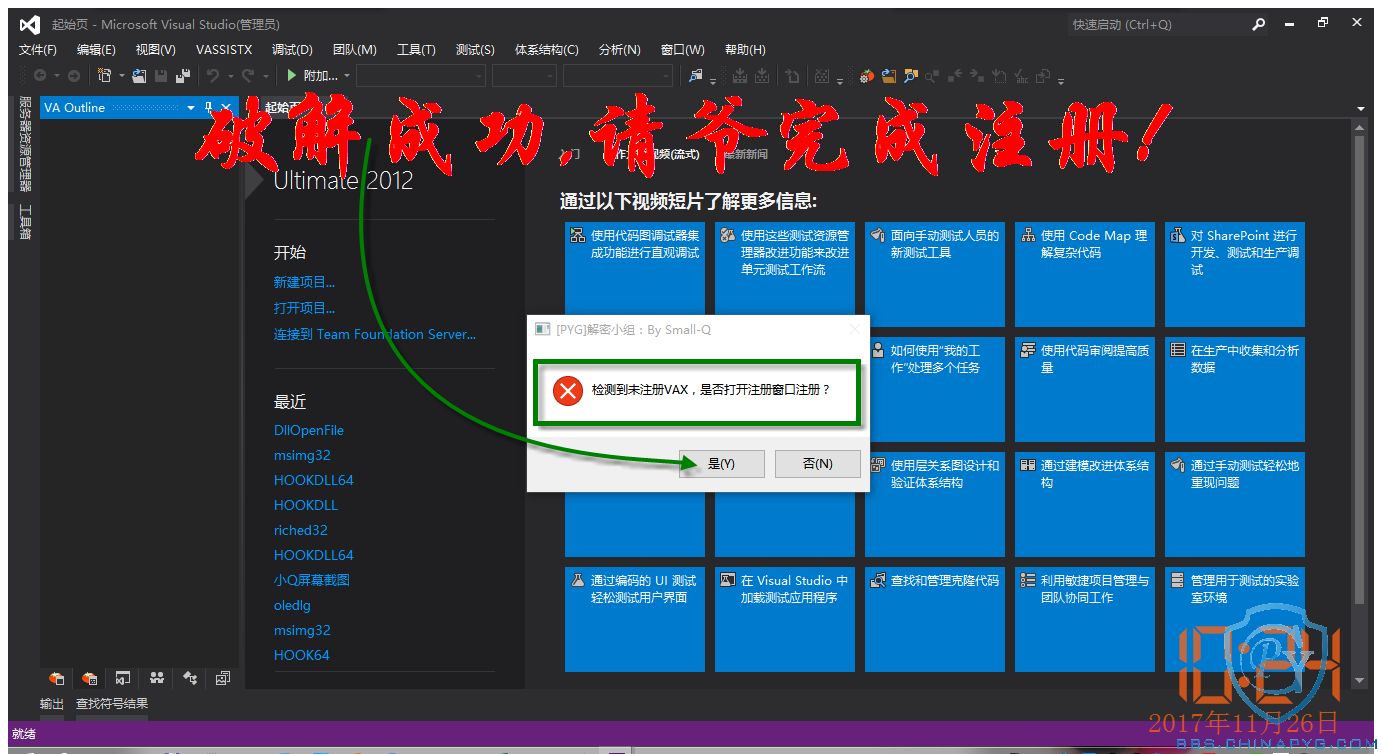This screenshot has width=1382, height=754.
Task: Click the Navigate Backward toolbar icon
Action: pos(40,75)
